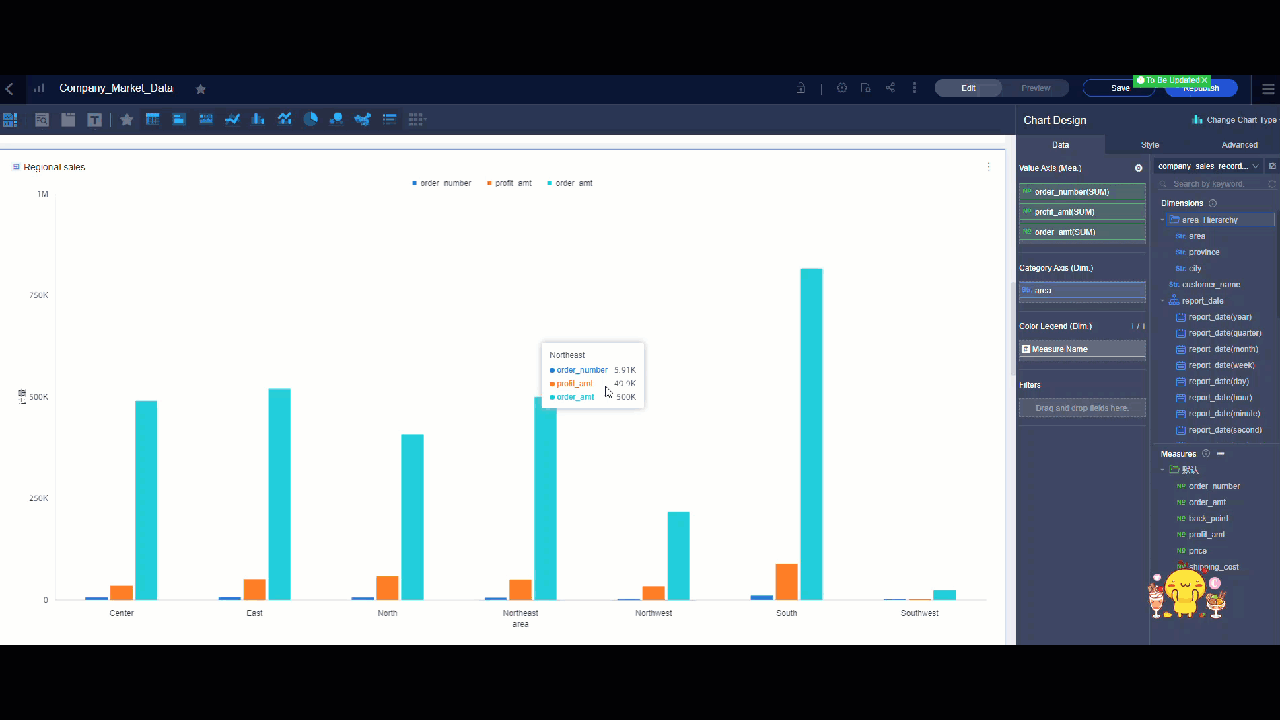The height and width of the screenshot is (720, 1280).
Task: Select the pie chart icon in toolbar
Action: [311, 119]
